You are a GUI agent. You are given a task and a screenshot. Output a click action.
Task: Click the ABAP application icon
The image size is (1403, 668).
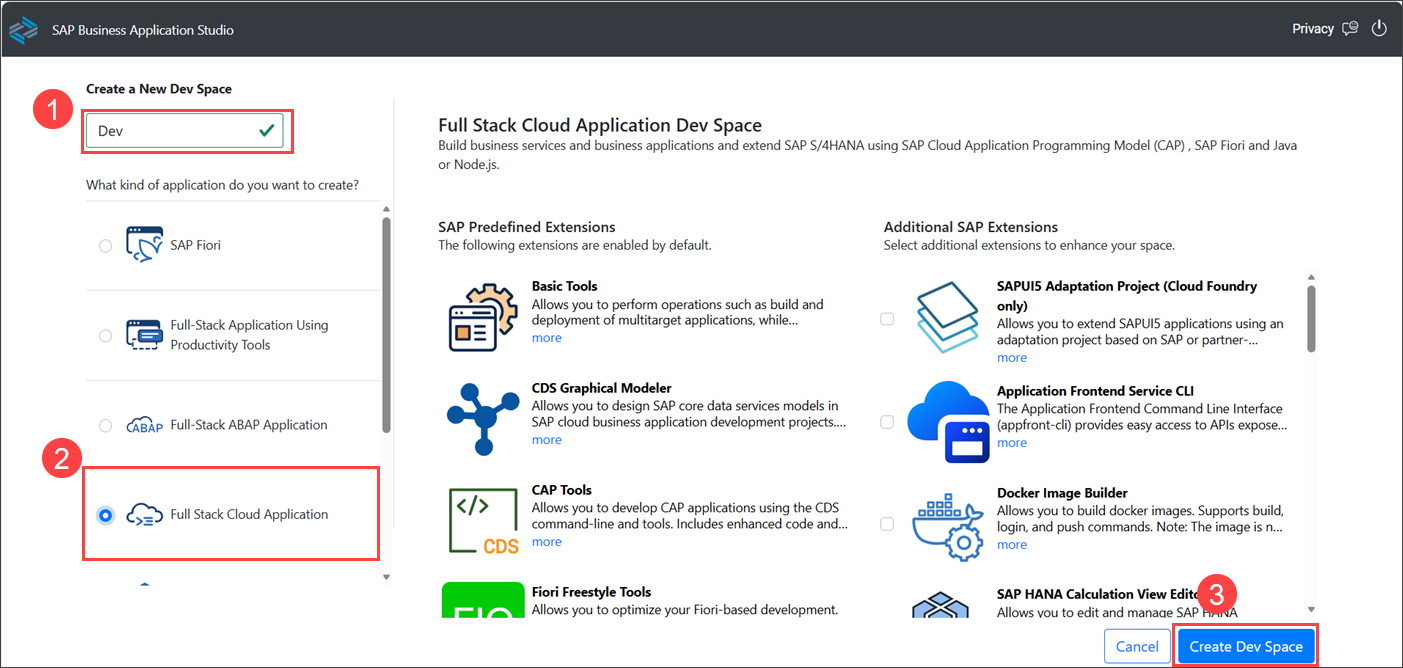145,426
